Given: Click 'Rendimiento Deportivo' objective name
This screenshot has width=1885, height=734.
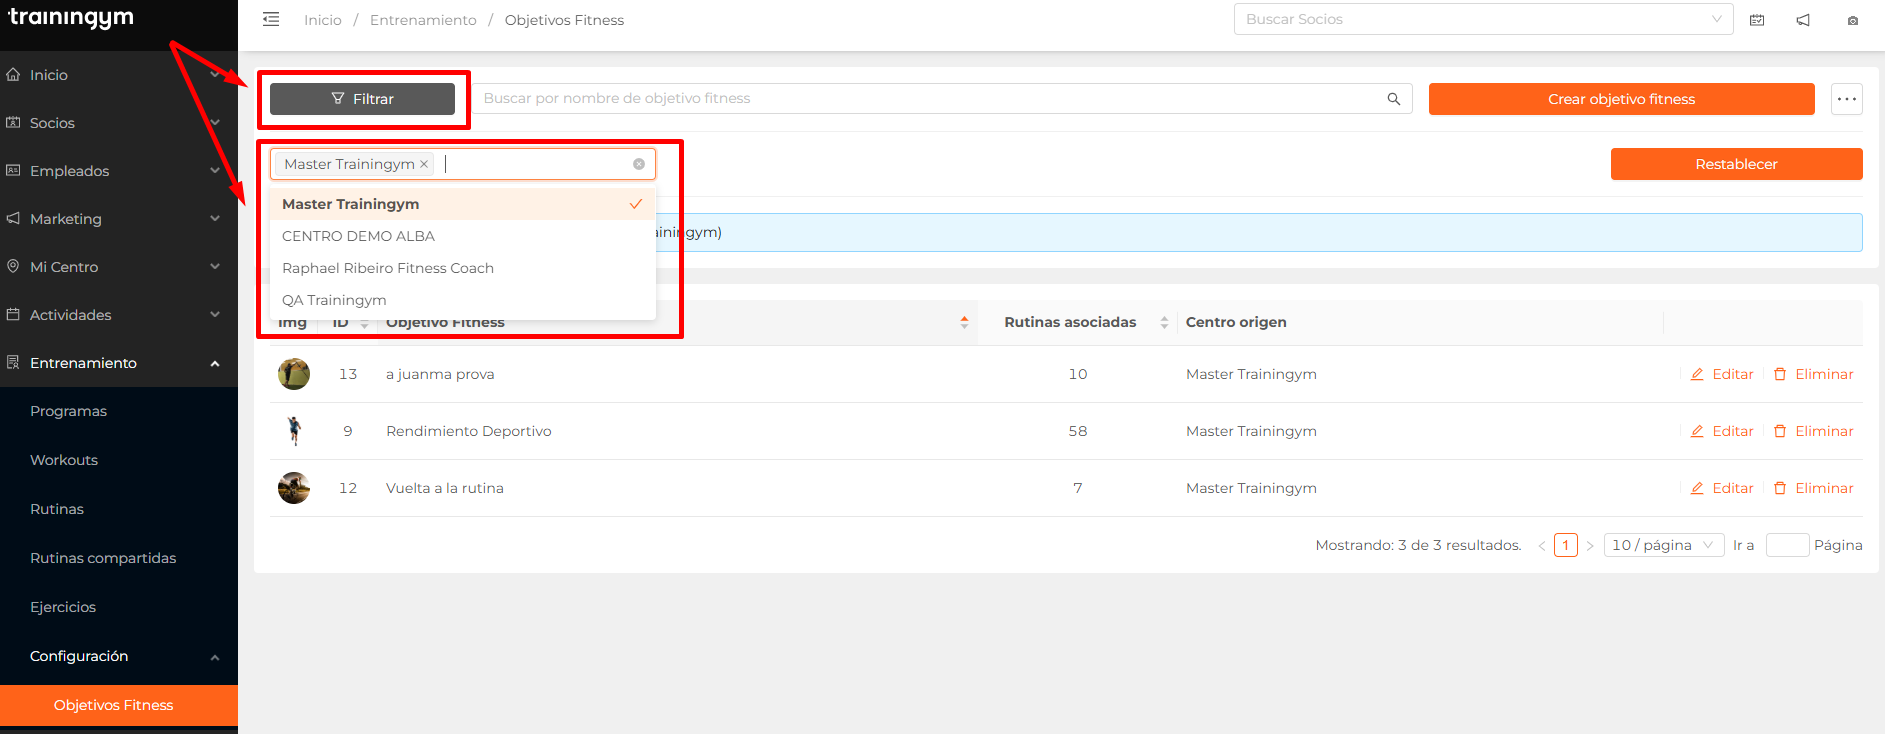Looking at the screenshot, I should coord(469,431).
